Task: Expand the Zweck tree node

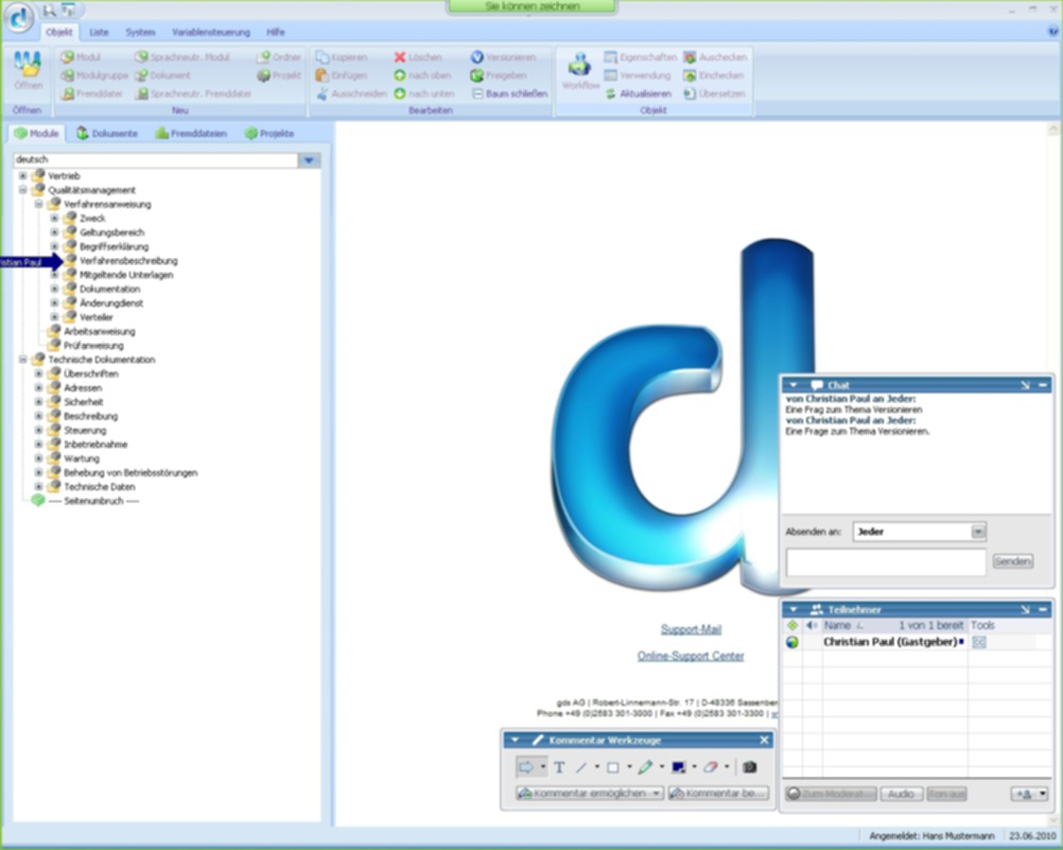Action: [55, 218]
